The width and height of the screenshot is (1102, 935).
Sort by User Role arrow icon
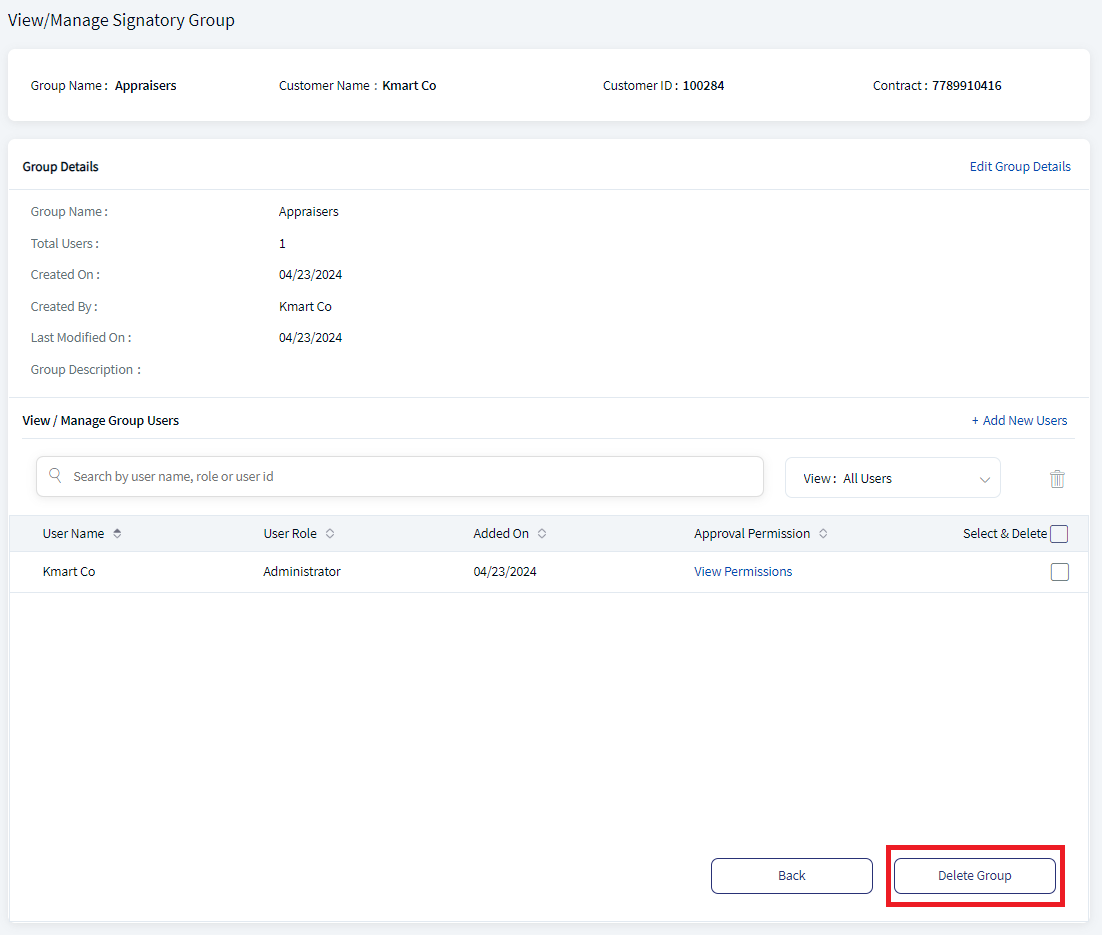(x=330, y=534)
